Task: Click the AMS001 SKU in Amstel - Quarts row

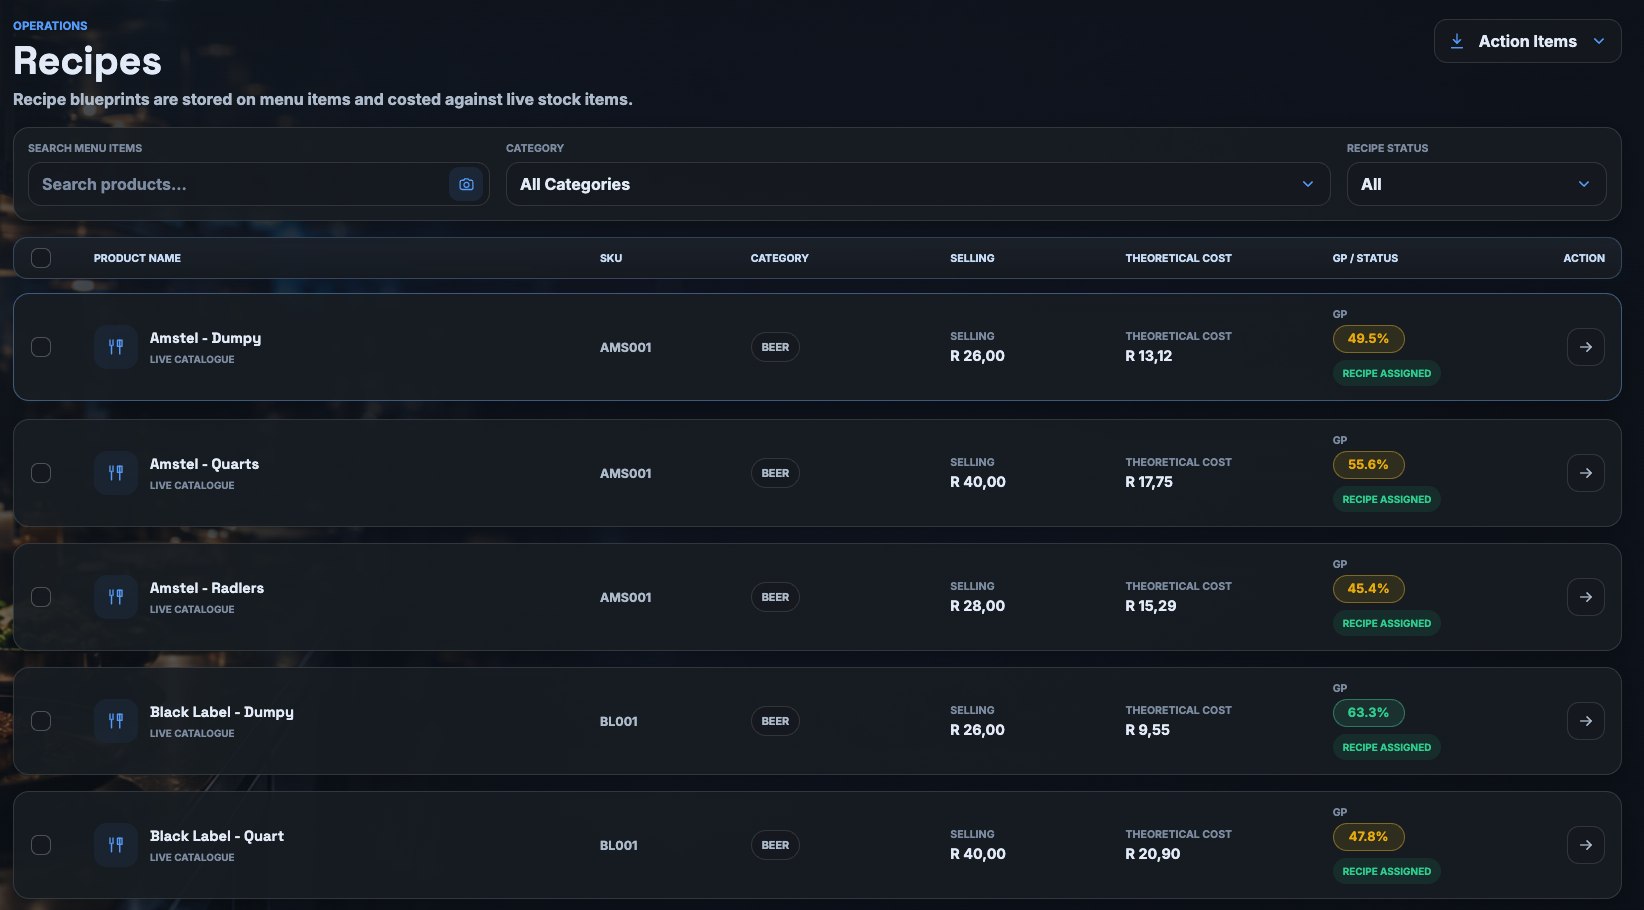Action: coord(626,473)
